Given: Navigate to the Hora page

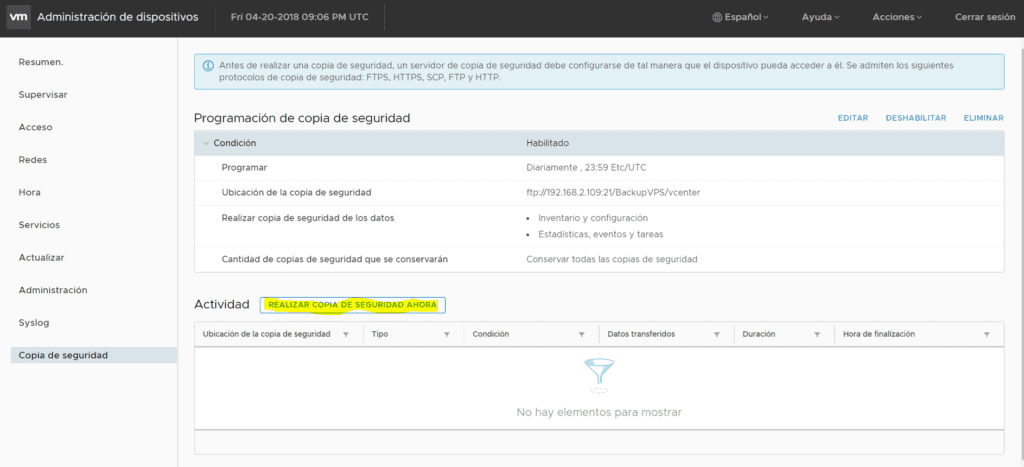Looking at the screenshot, I should pyautogui.click(x=30, y=193).
